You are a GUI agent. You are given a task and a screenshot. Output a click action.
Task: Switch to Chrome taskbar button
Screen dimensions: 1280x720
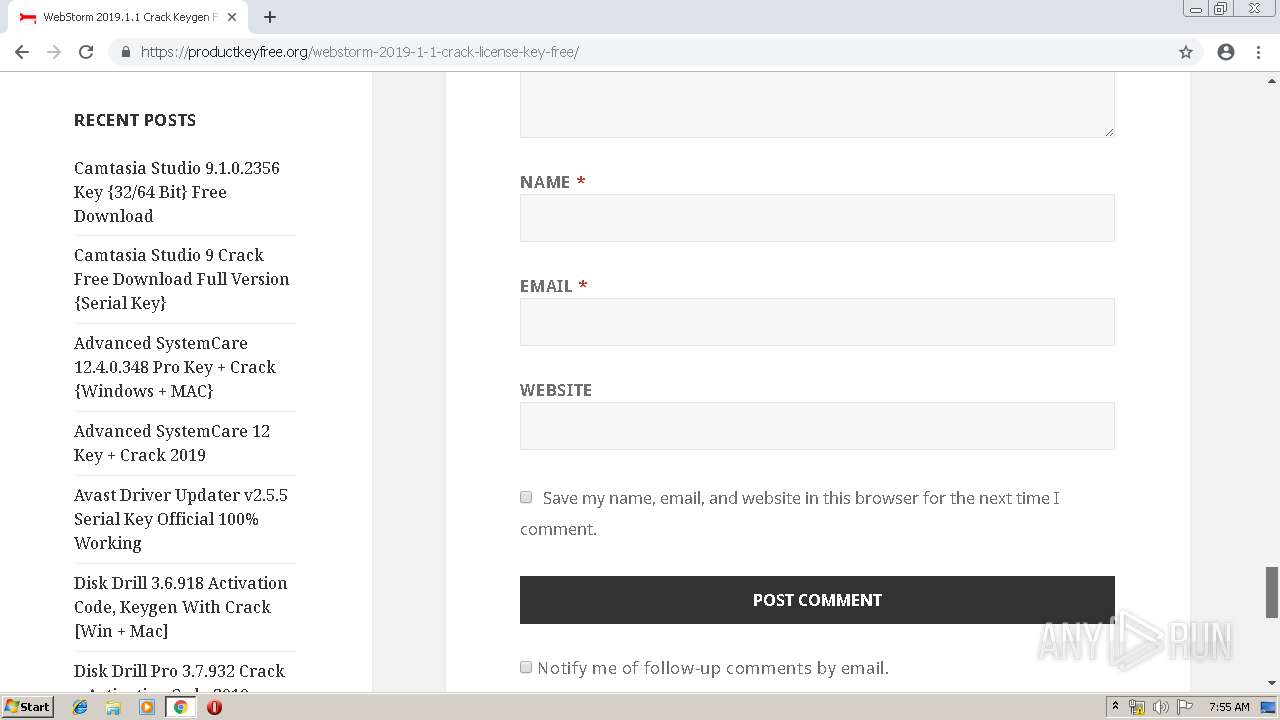pos(180,707)
